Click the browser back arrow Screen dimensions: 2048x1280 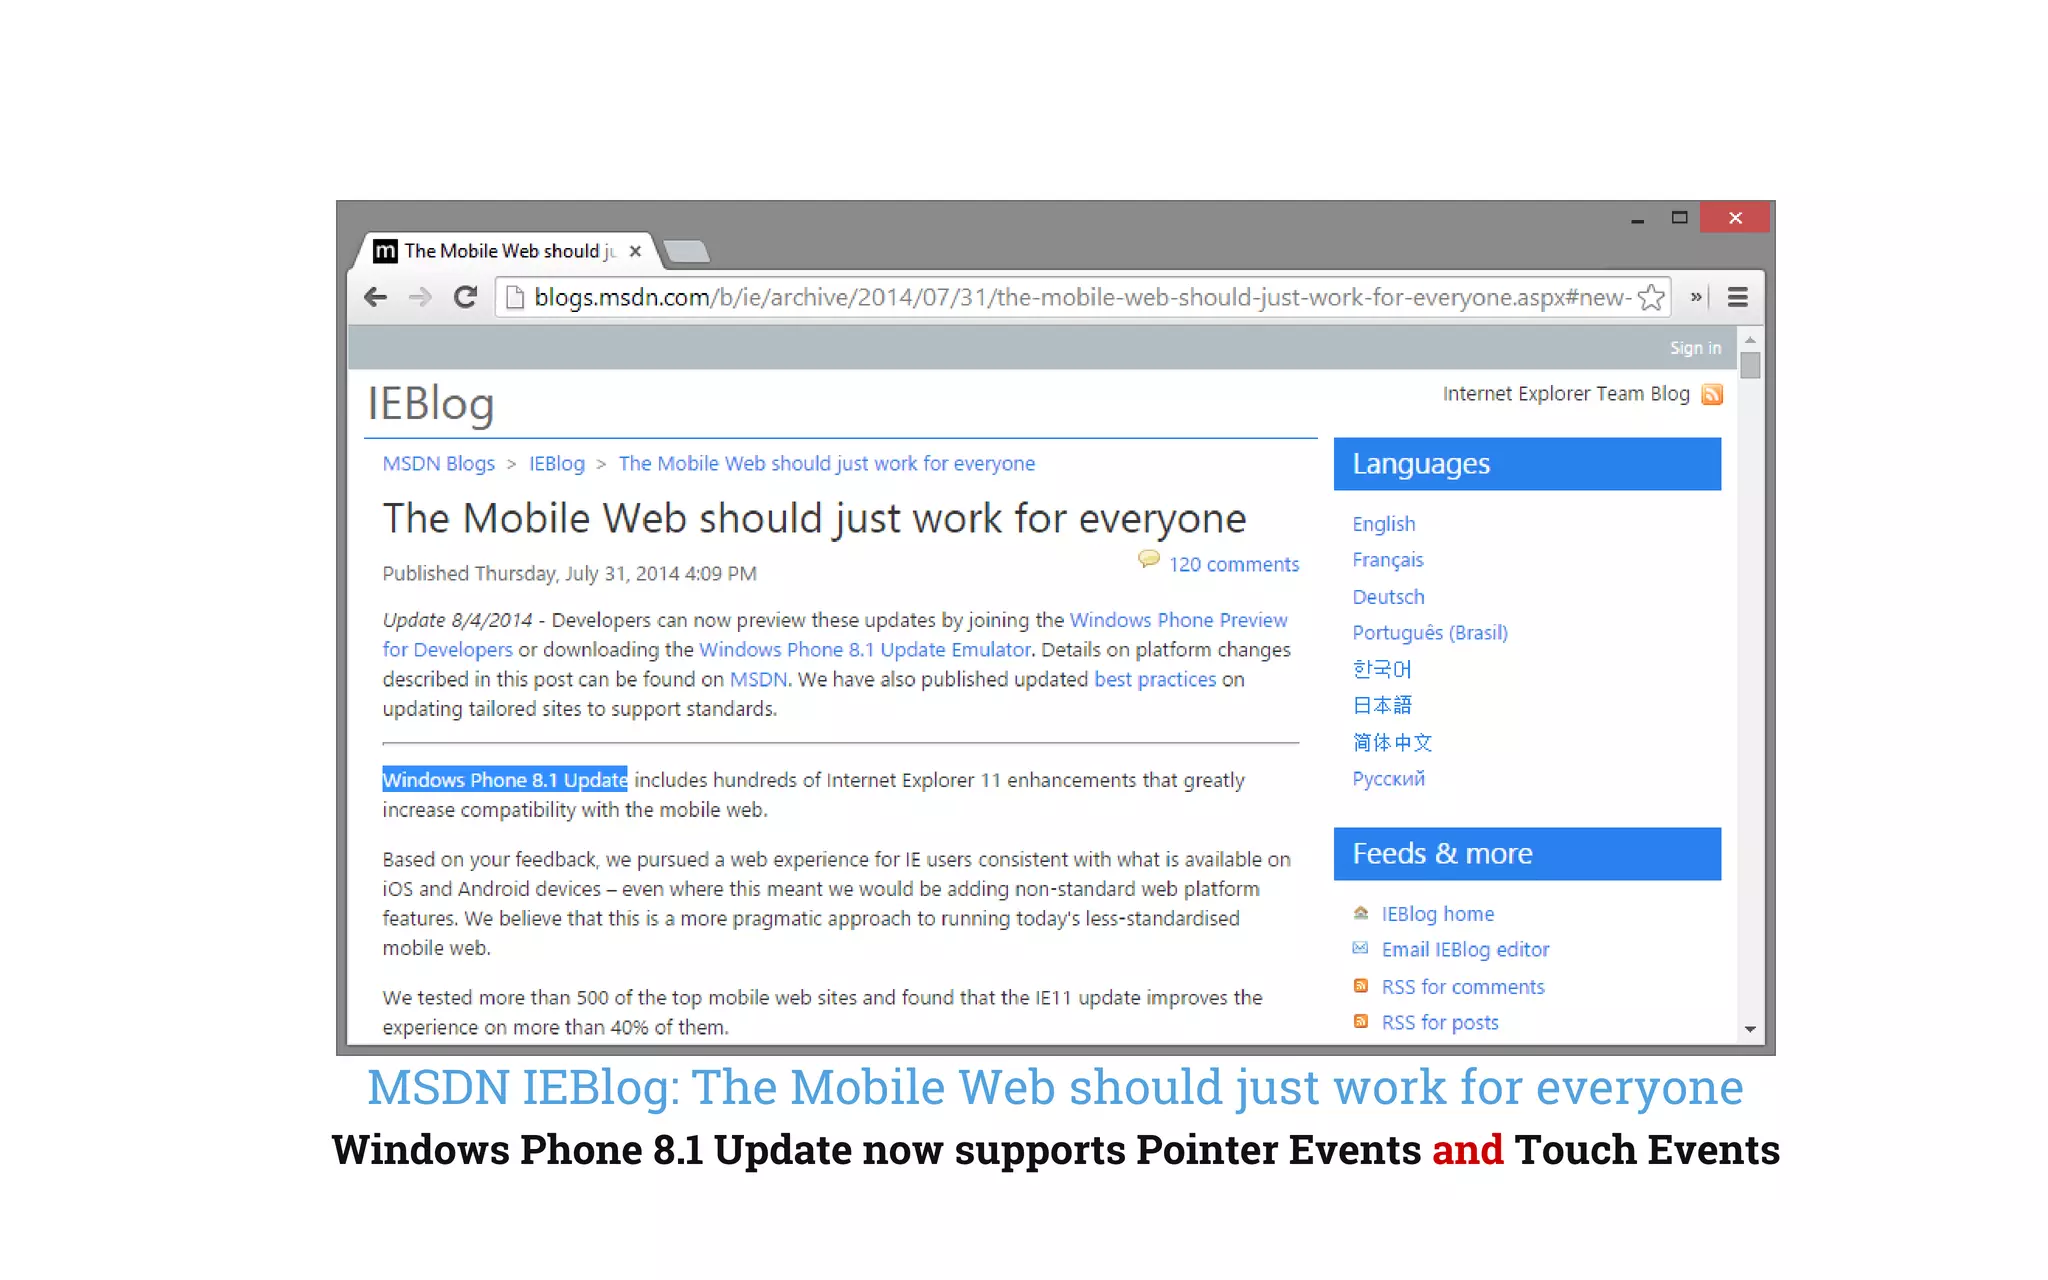point(375,297)
